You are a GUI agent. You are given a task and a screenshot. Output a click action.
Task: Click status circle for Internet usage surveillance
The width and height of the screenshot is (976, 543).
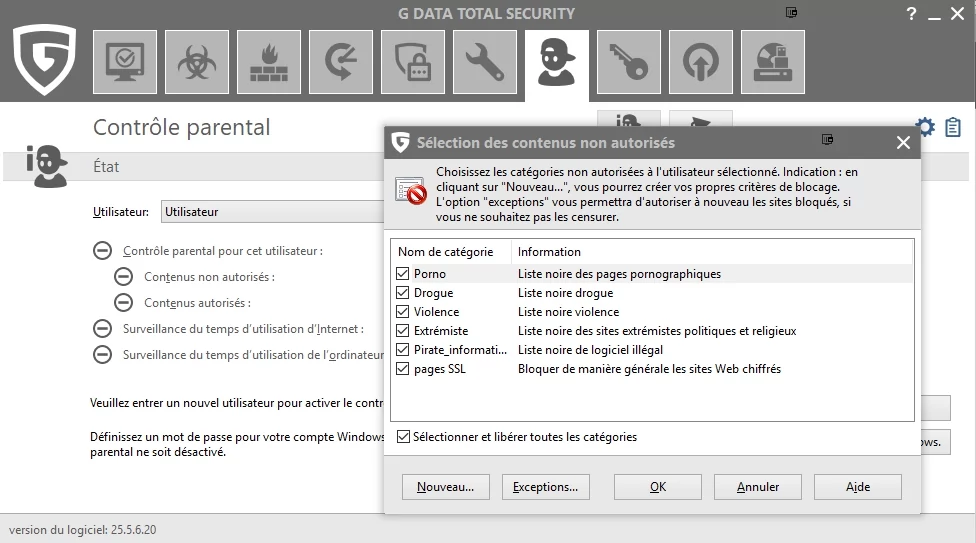[x=102, y=328]
